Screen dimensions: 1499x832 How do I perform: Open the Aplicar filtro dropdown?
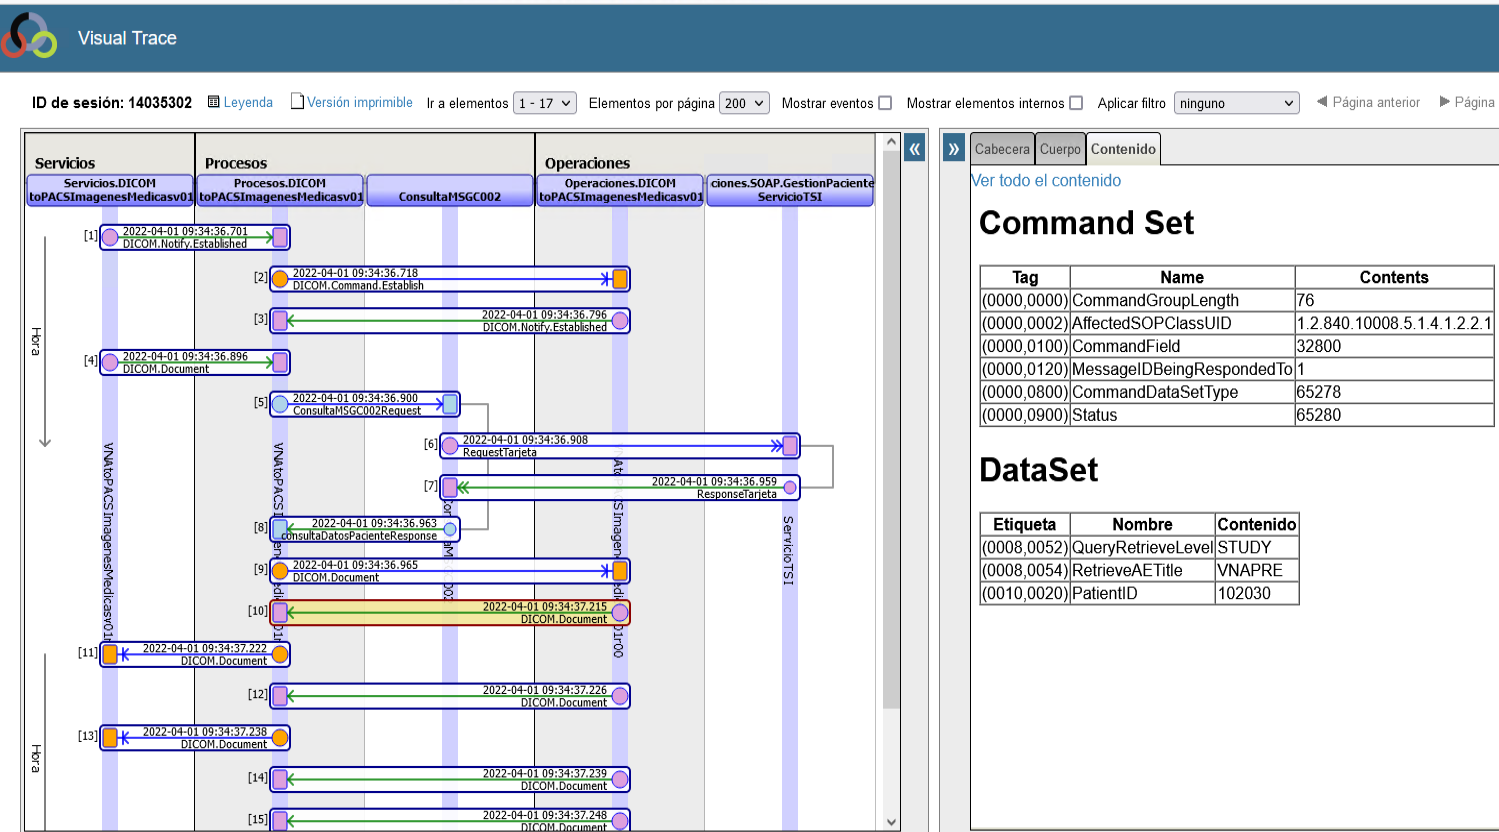coord(1236,103)
